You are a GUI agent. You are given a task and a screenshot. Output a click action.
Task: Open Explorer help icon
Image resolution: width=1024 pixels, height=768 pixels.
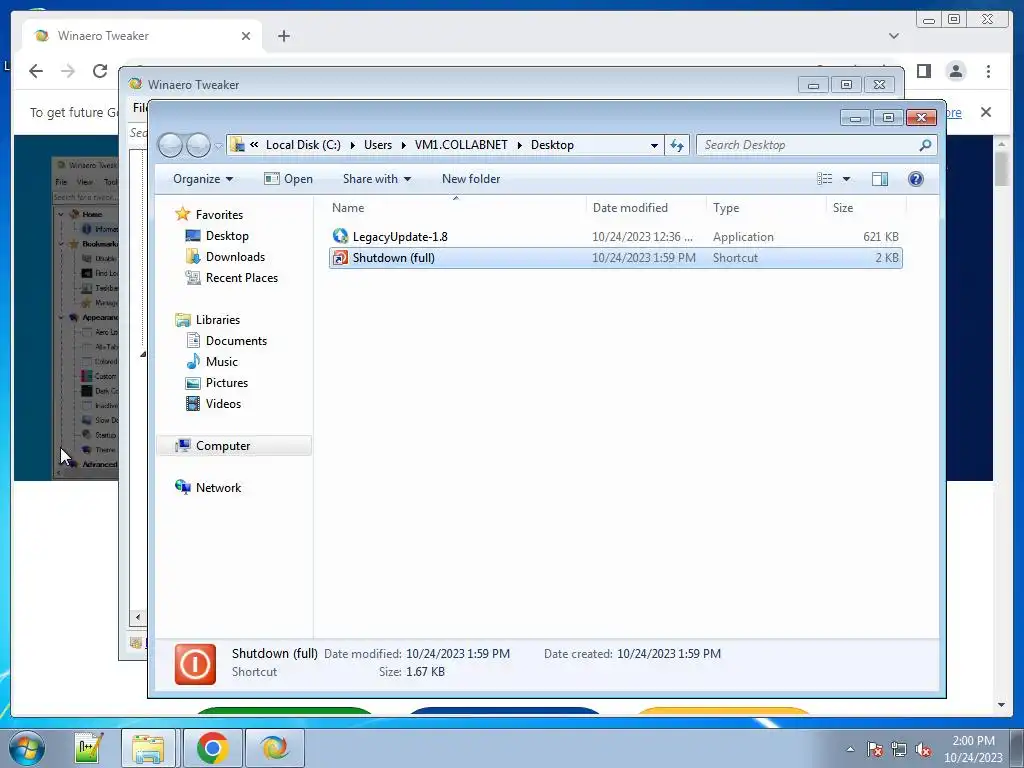(x=916, y=179)
